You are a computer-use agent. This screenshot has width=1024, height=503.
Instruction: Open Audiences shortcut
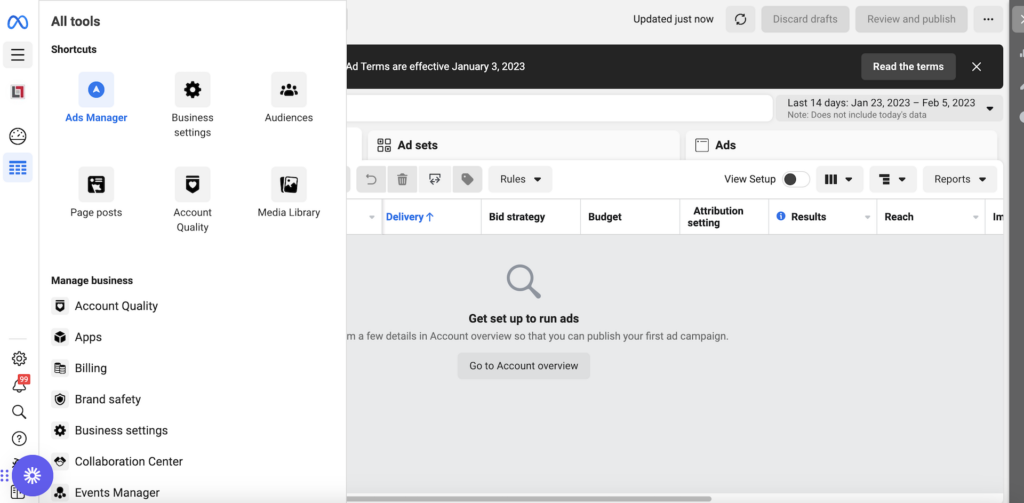[289, 98]
